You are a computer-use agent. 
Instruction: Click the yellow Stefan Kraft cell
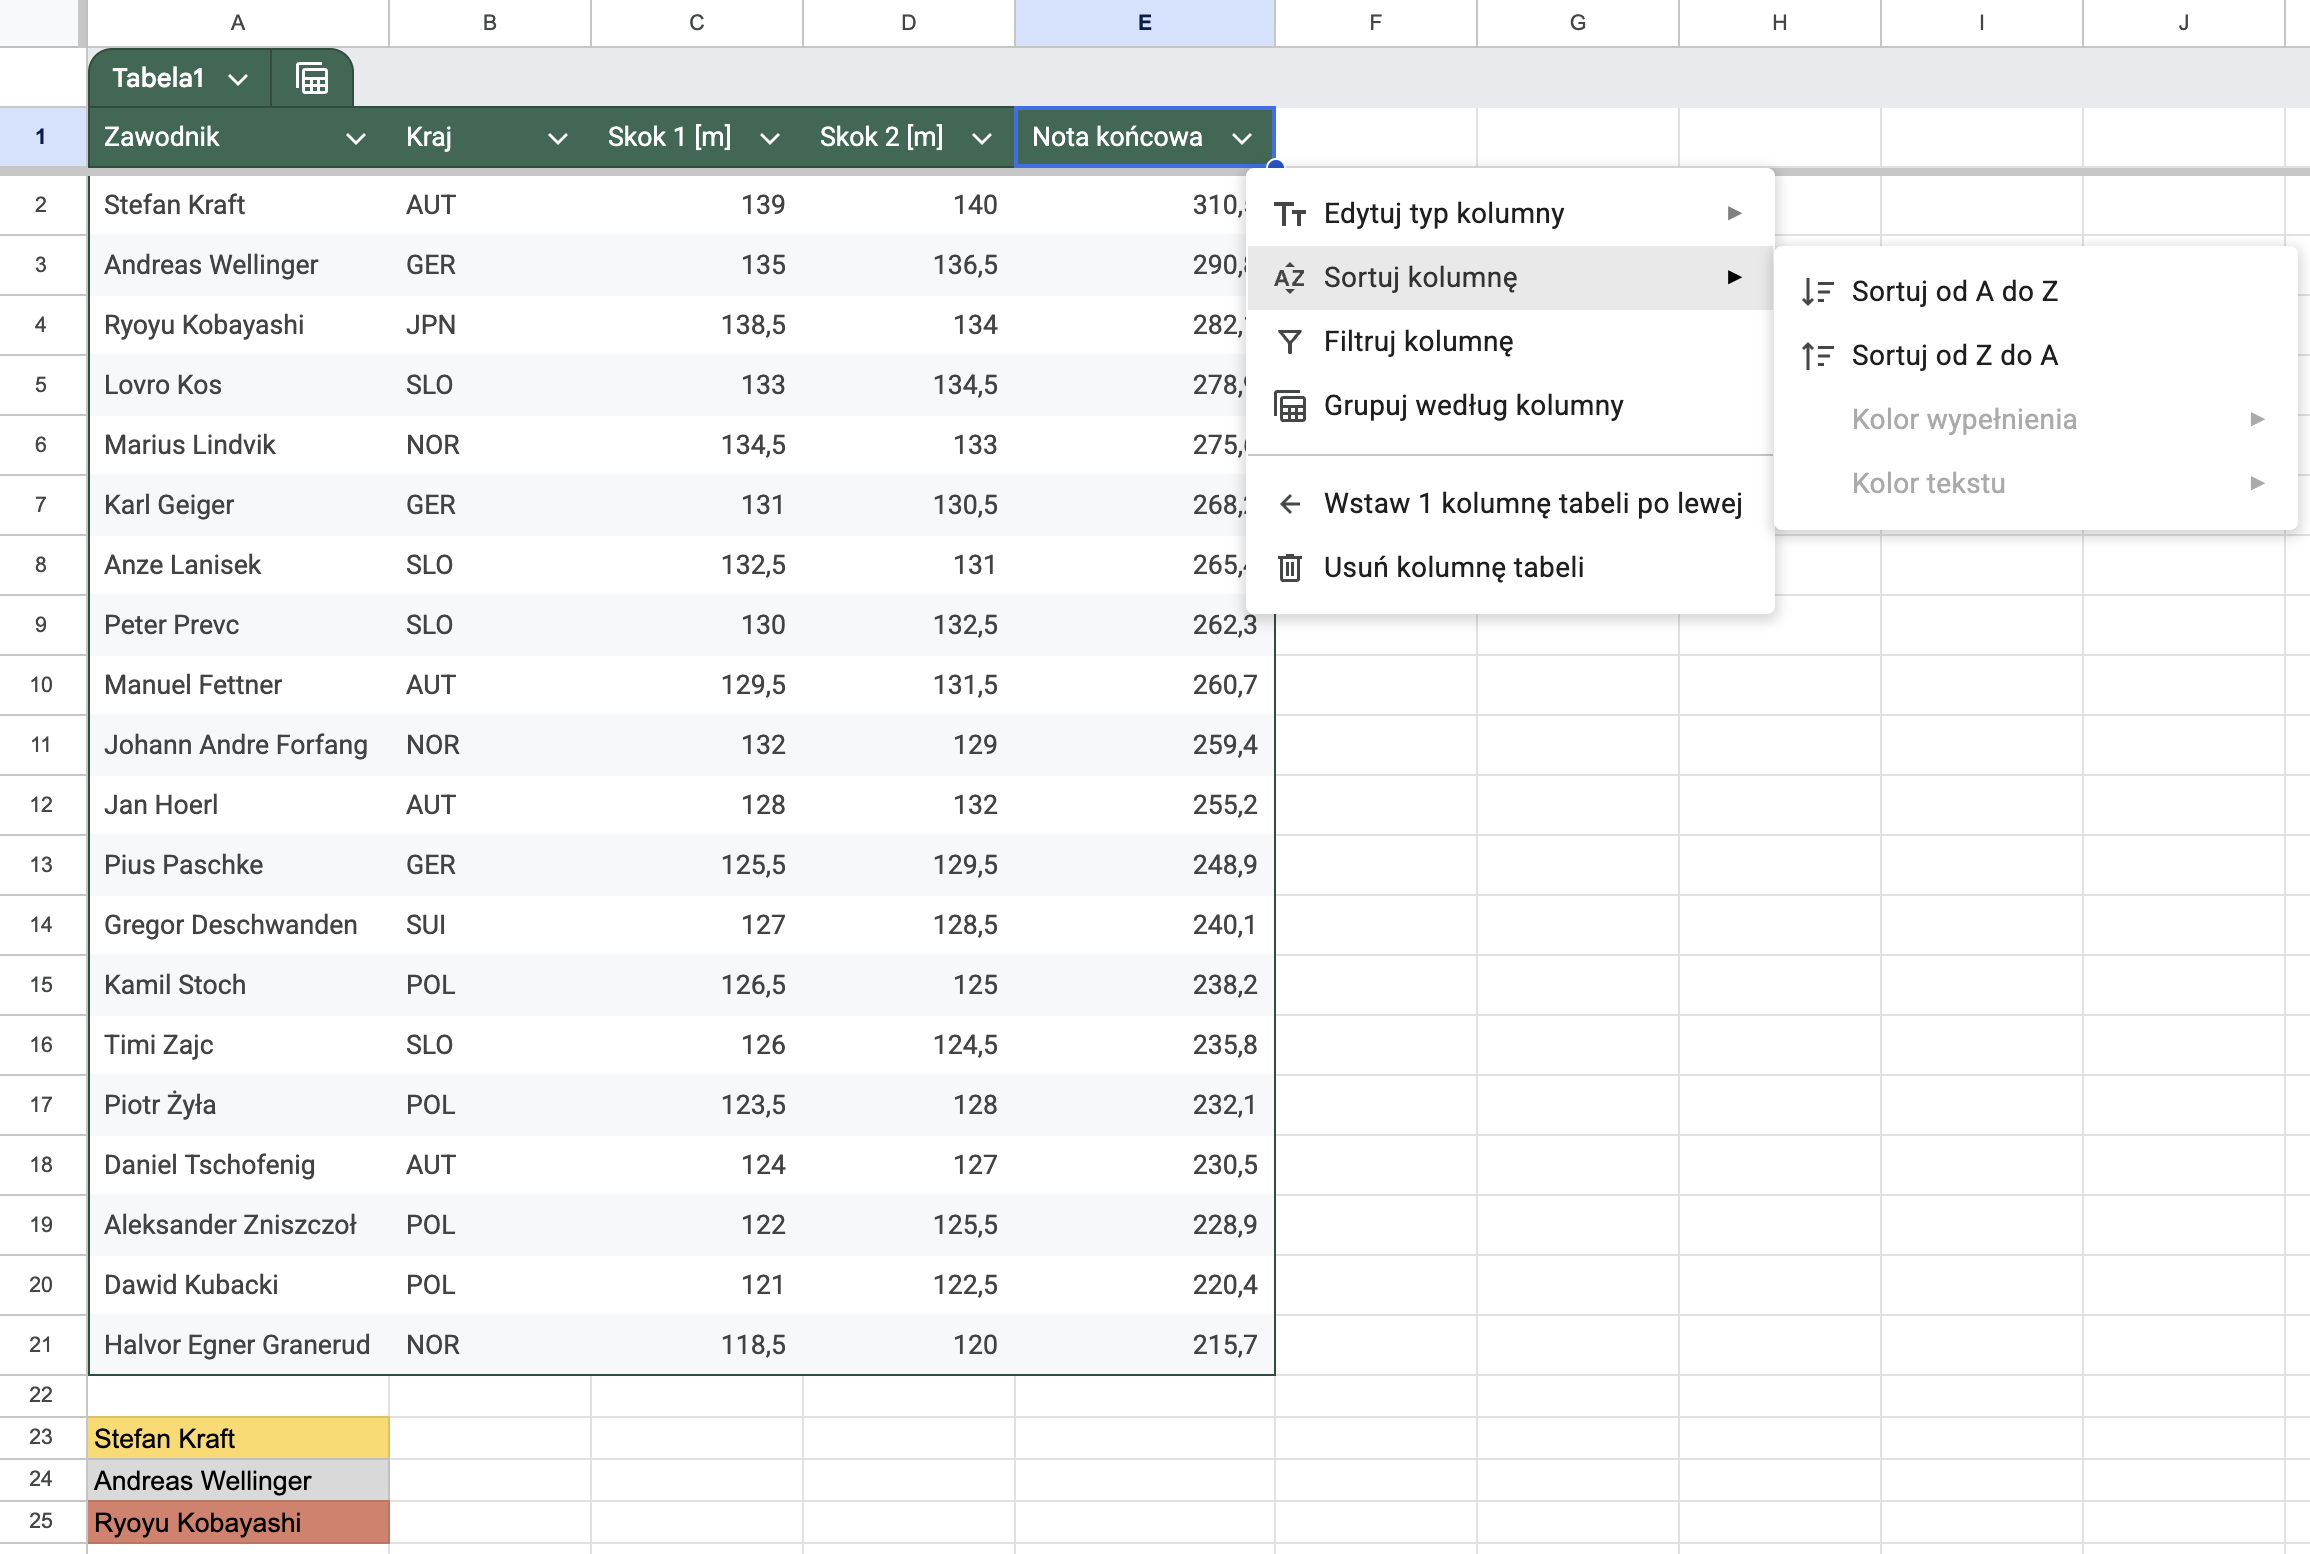(x=238, y=1438)
